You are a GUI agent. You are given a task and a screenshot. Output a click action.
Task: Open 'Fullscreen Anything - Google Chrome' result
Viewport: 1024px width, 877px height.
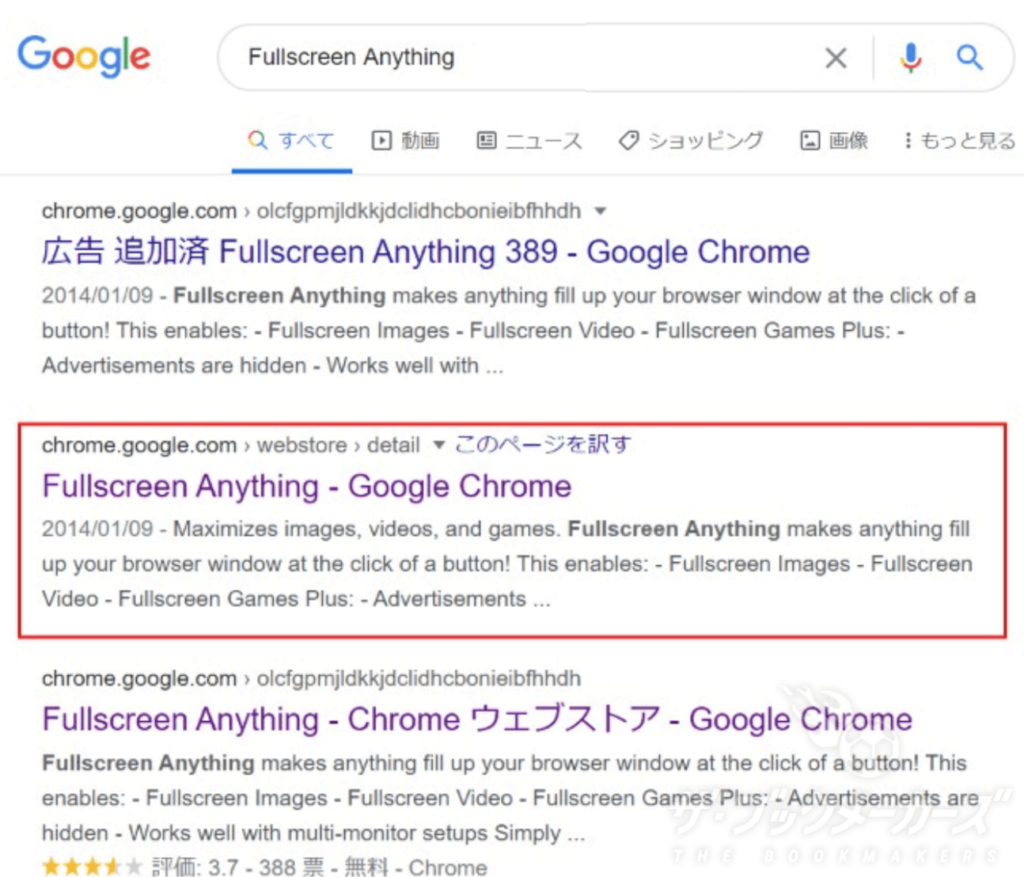(307, 486)
